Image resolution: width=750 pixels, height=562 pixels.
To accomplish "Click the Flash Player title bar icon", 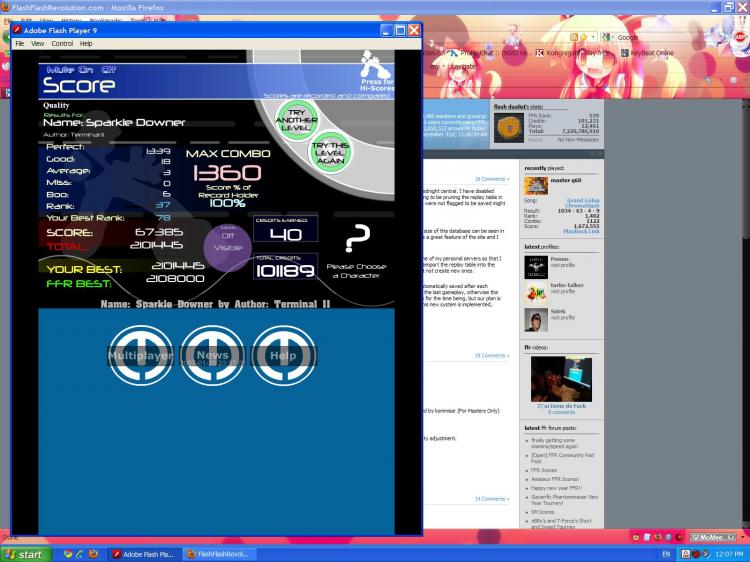I will pyautogui.click(x=17, y=30).
